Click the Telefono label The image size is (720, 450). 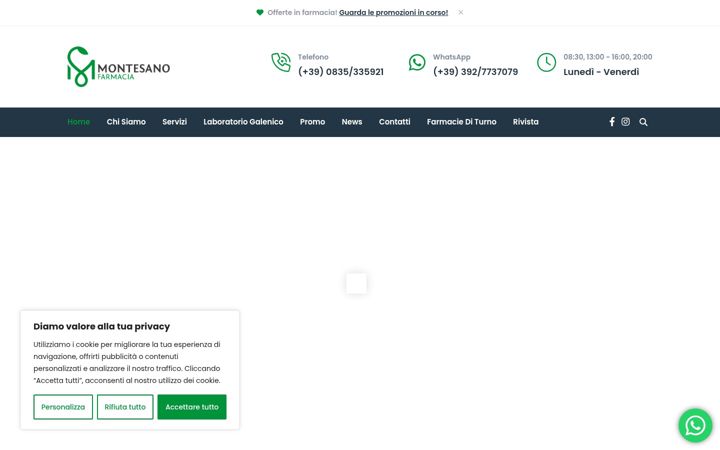[313, 57]
